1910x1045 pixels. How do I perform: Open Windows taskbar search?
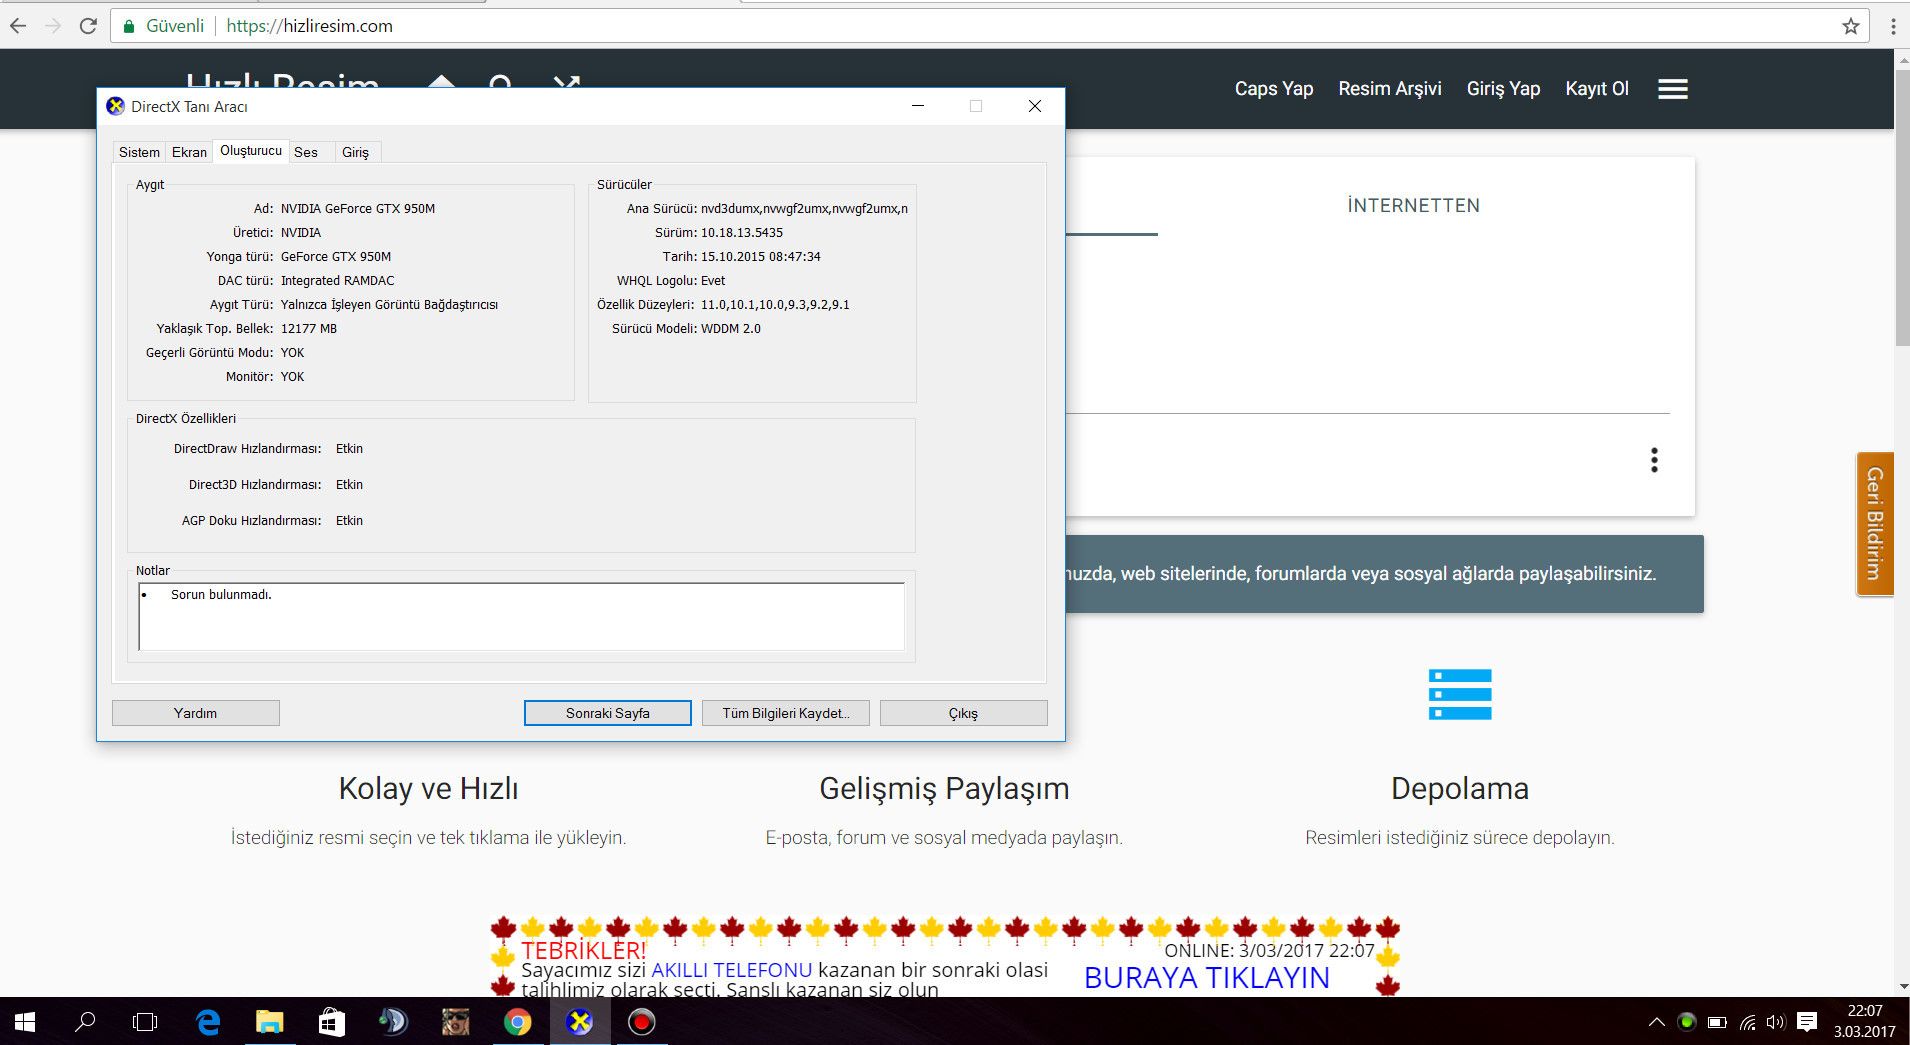86,1022
